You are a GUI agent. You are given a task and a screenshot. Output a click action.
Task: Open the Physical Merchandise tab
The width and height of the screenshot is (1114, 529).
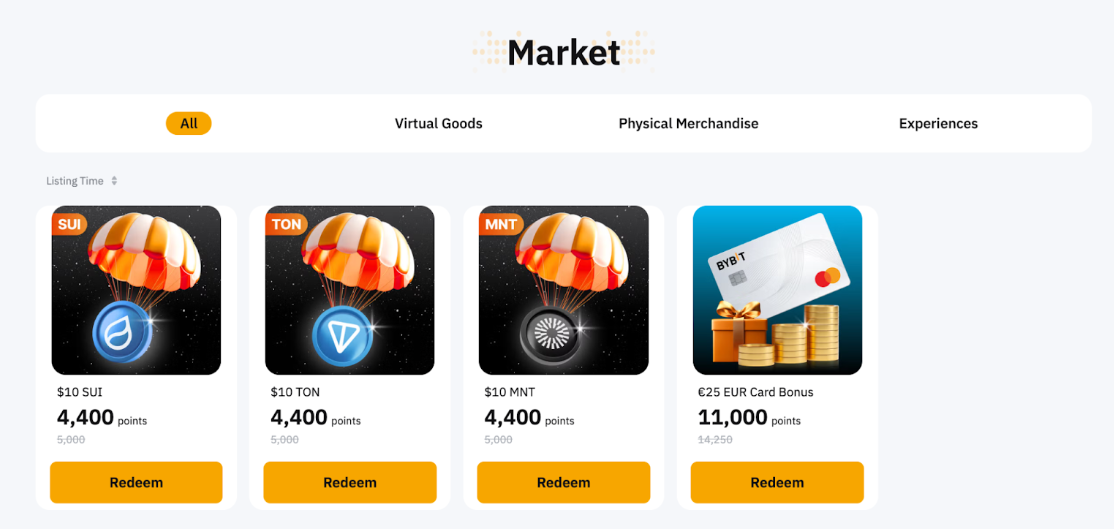pyautogui.click(x=688, y=124)
